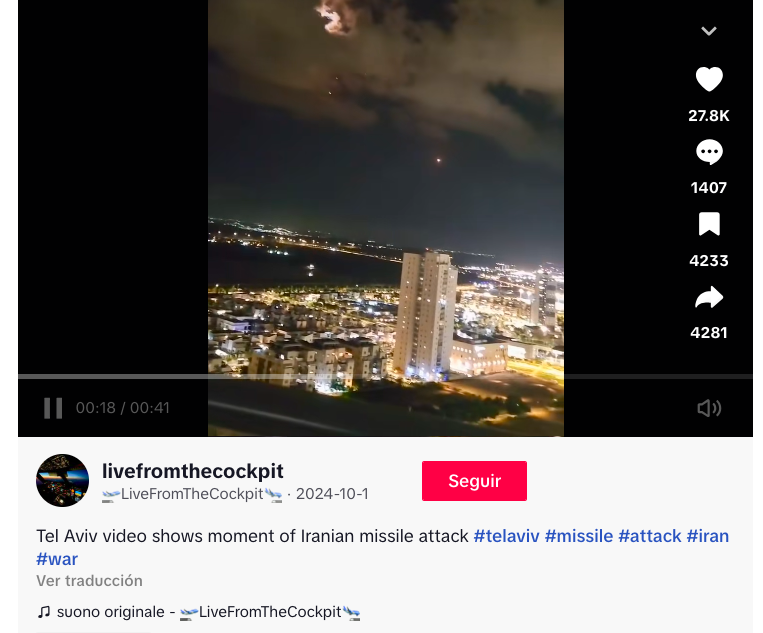
Task: Go to next video with down chevron
Action: click(709, 31)
